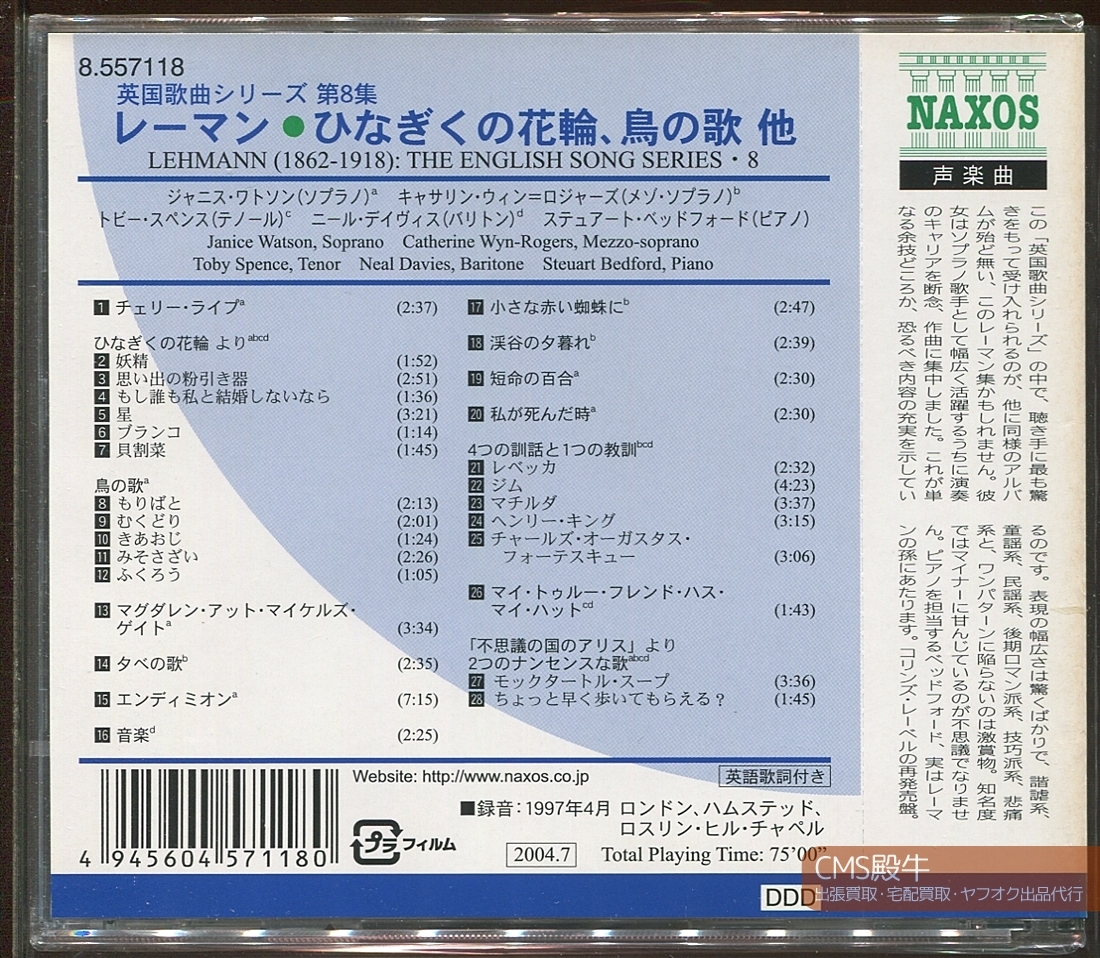
Task: Click the catalog number 8.557118
Action: [132, 67]
